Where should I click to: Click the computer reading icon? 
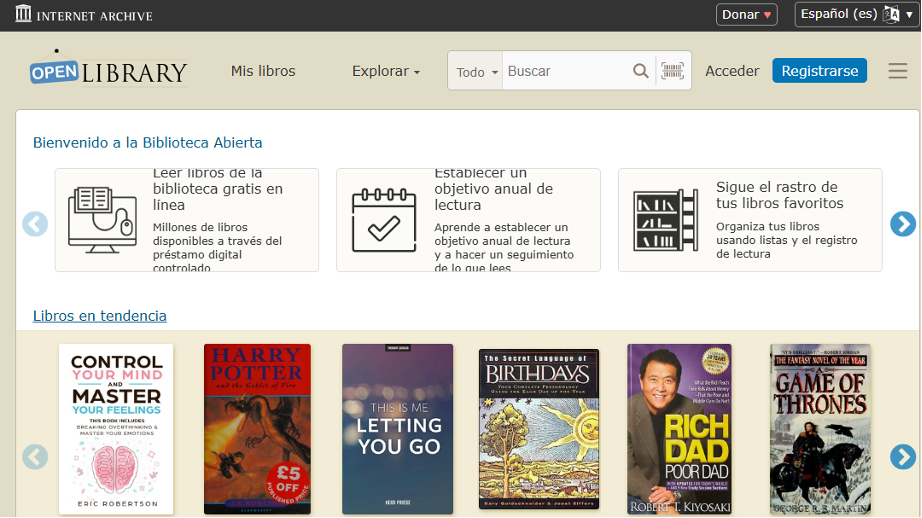pos(102,220)
